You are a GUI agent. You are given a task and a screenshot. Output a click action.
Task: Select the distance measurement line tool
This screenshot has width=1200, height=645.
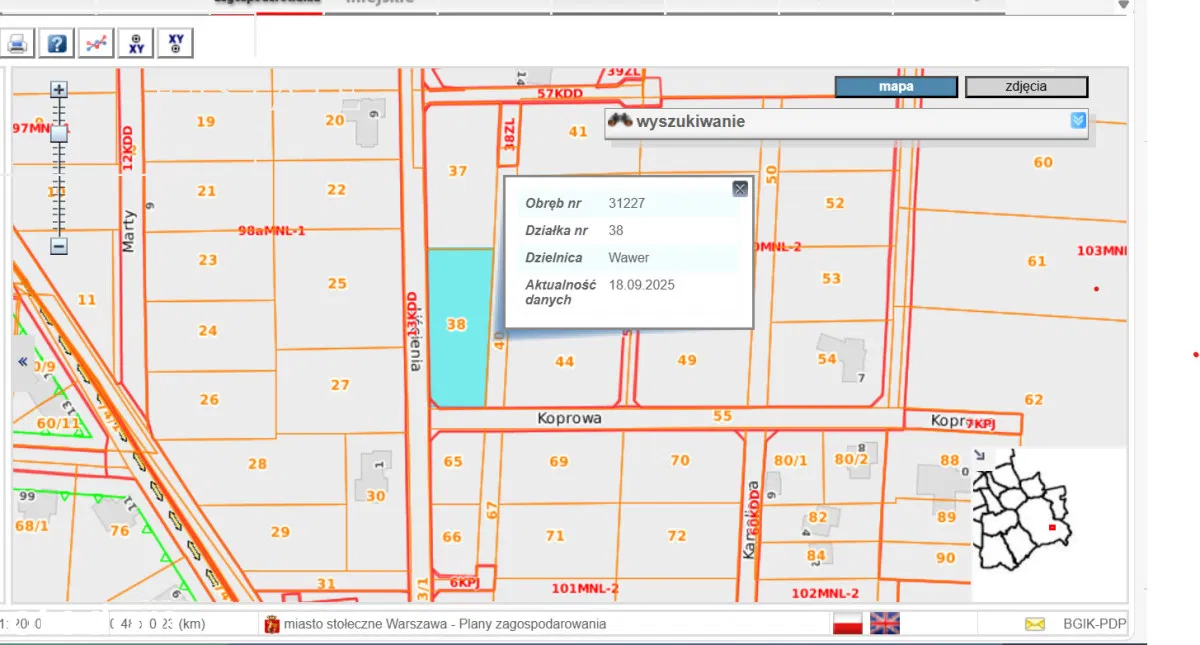point(96,43)
